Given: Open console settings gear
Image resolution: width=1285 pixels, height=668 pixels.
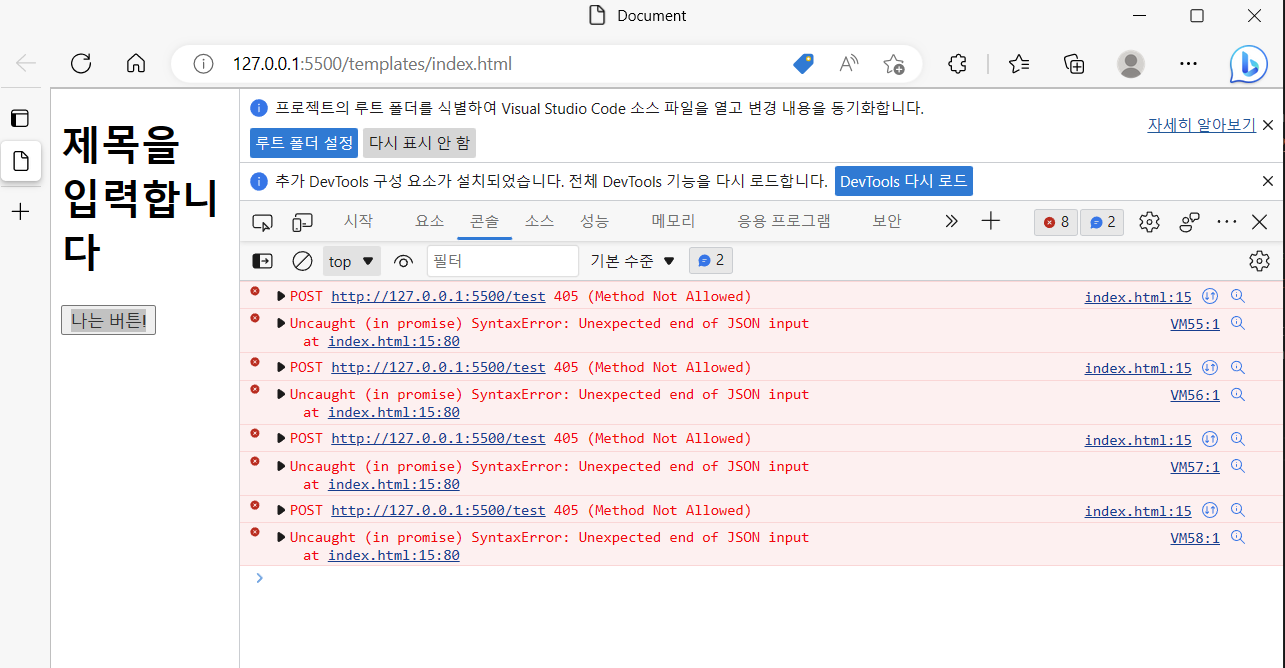Looking at the screenshot, I should coord(1259,261).
